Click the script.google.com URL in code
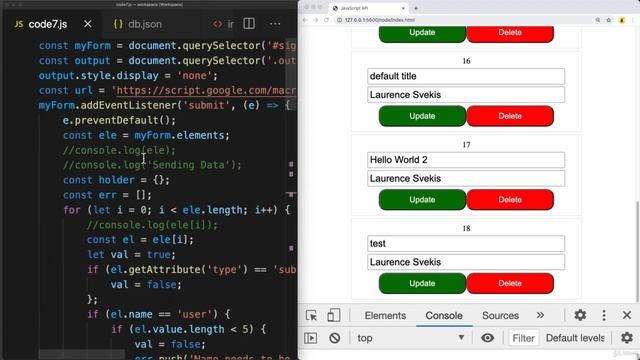Viewport: 640px width, 360px height. [x=206, y=90]
